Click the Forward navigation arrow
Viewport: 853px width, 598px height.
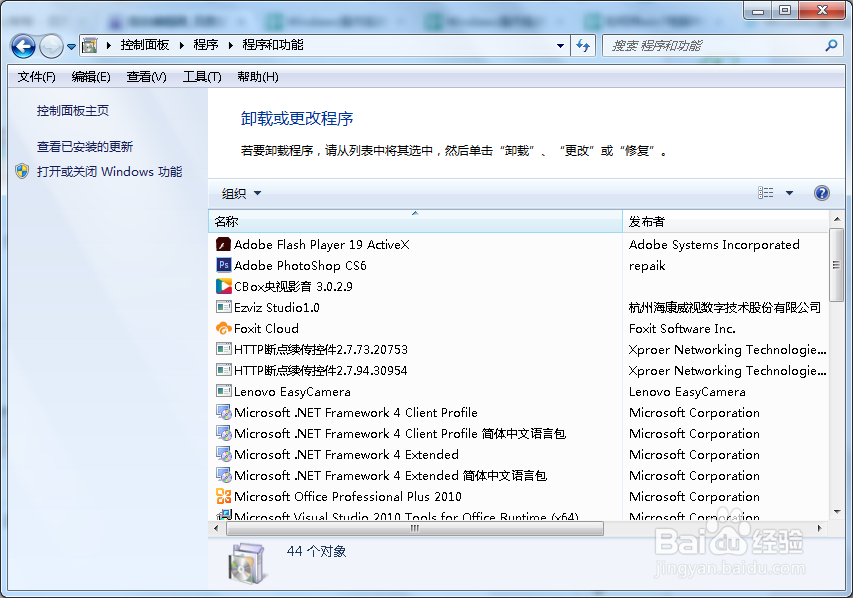(51, 46)
